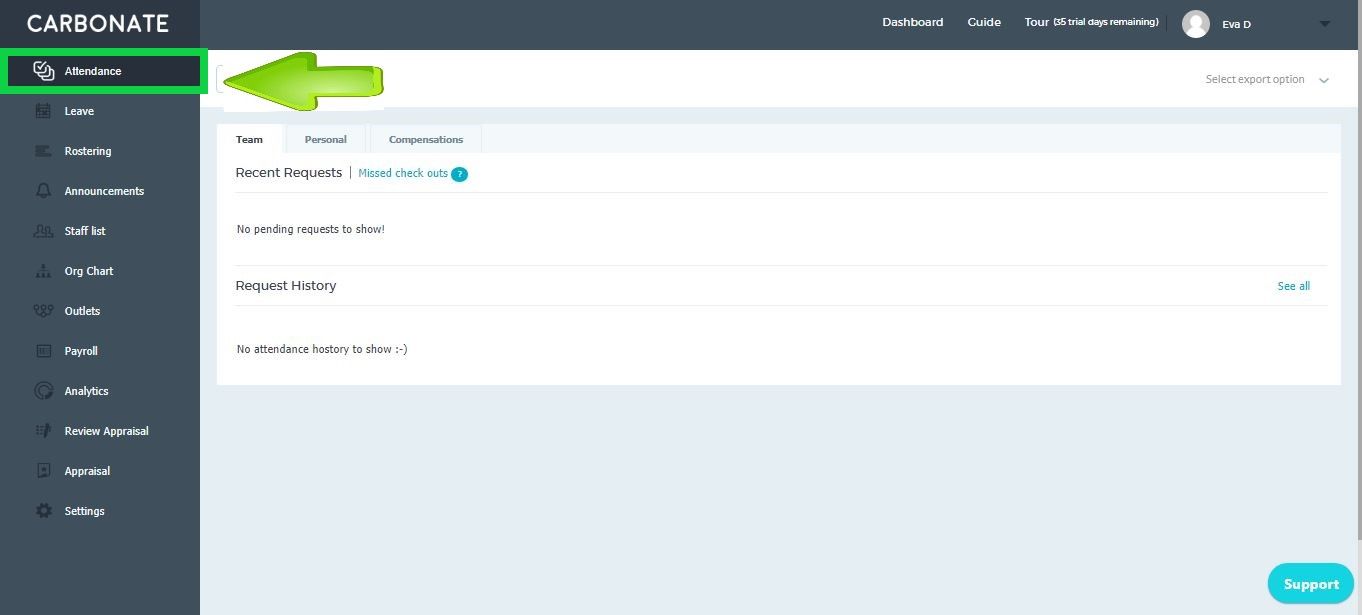Click the "35 trial days remaining" text
This screenshot has width=1362, height=615.
pyautogui.click(x=1106, y=22)
